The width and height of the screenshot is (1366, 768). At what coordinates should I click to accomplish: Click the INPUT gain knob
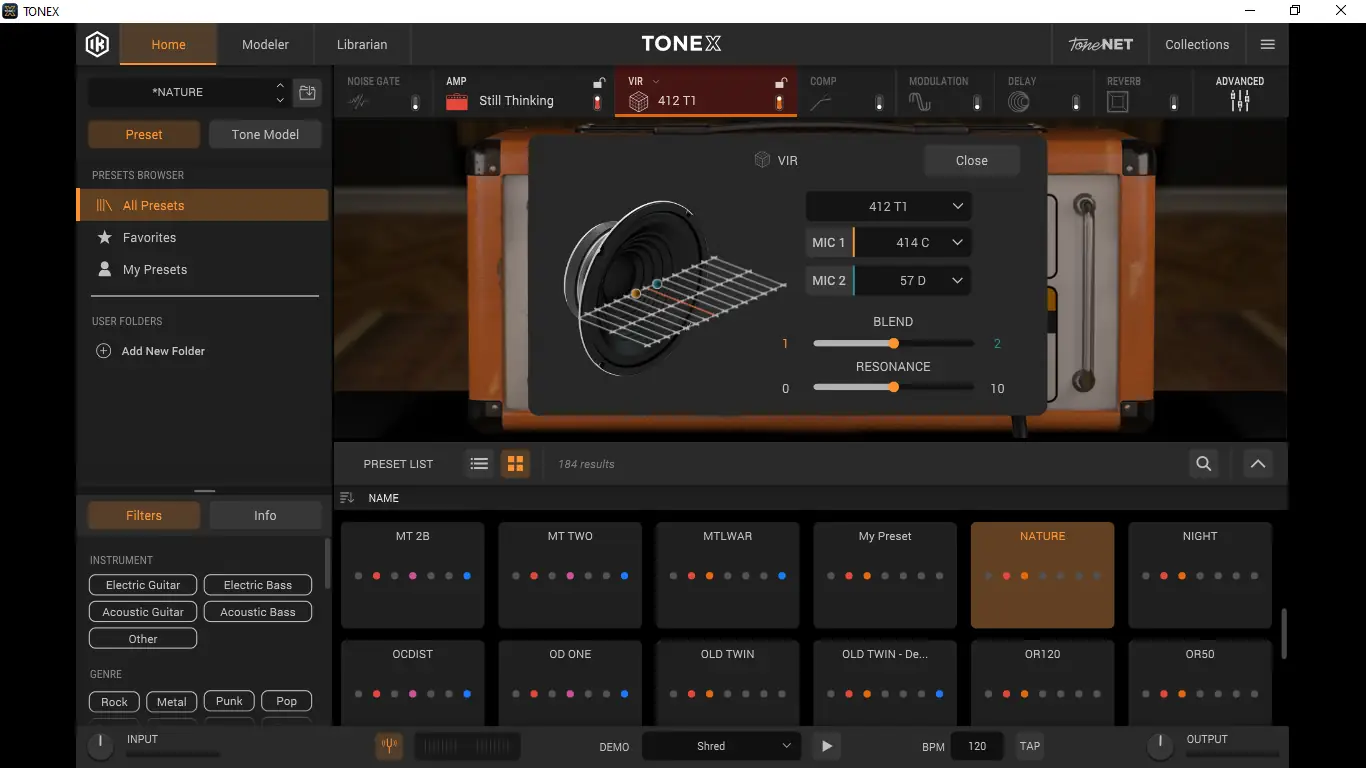point(100,744)
